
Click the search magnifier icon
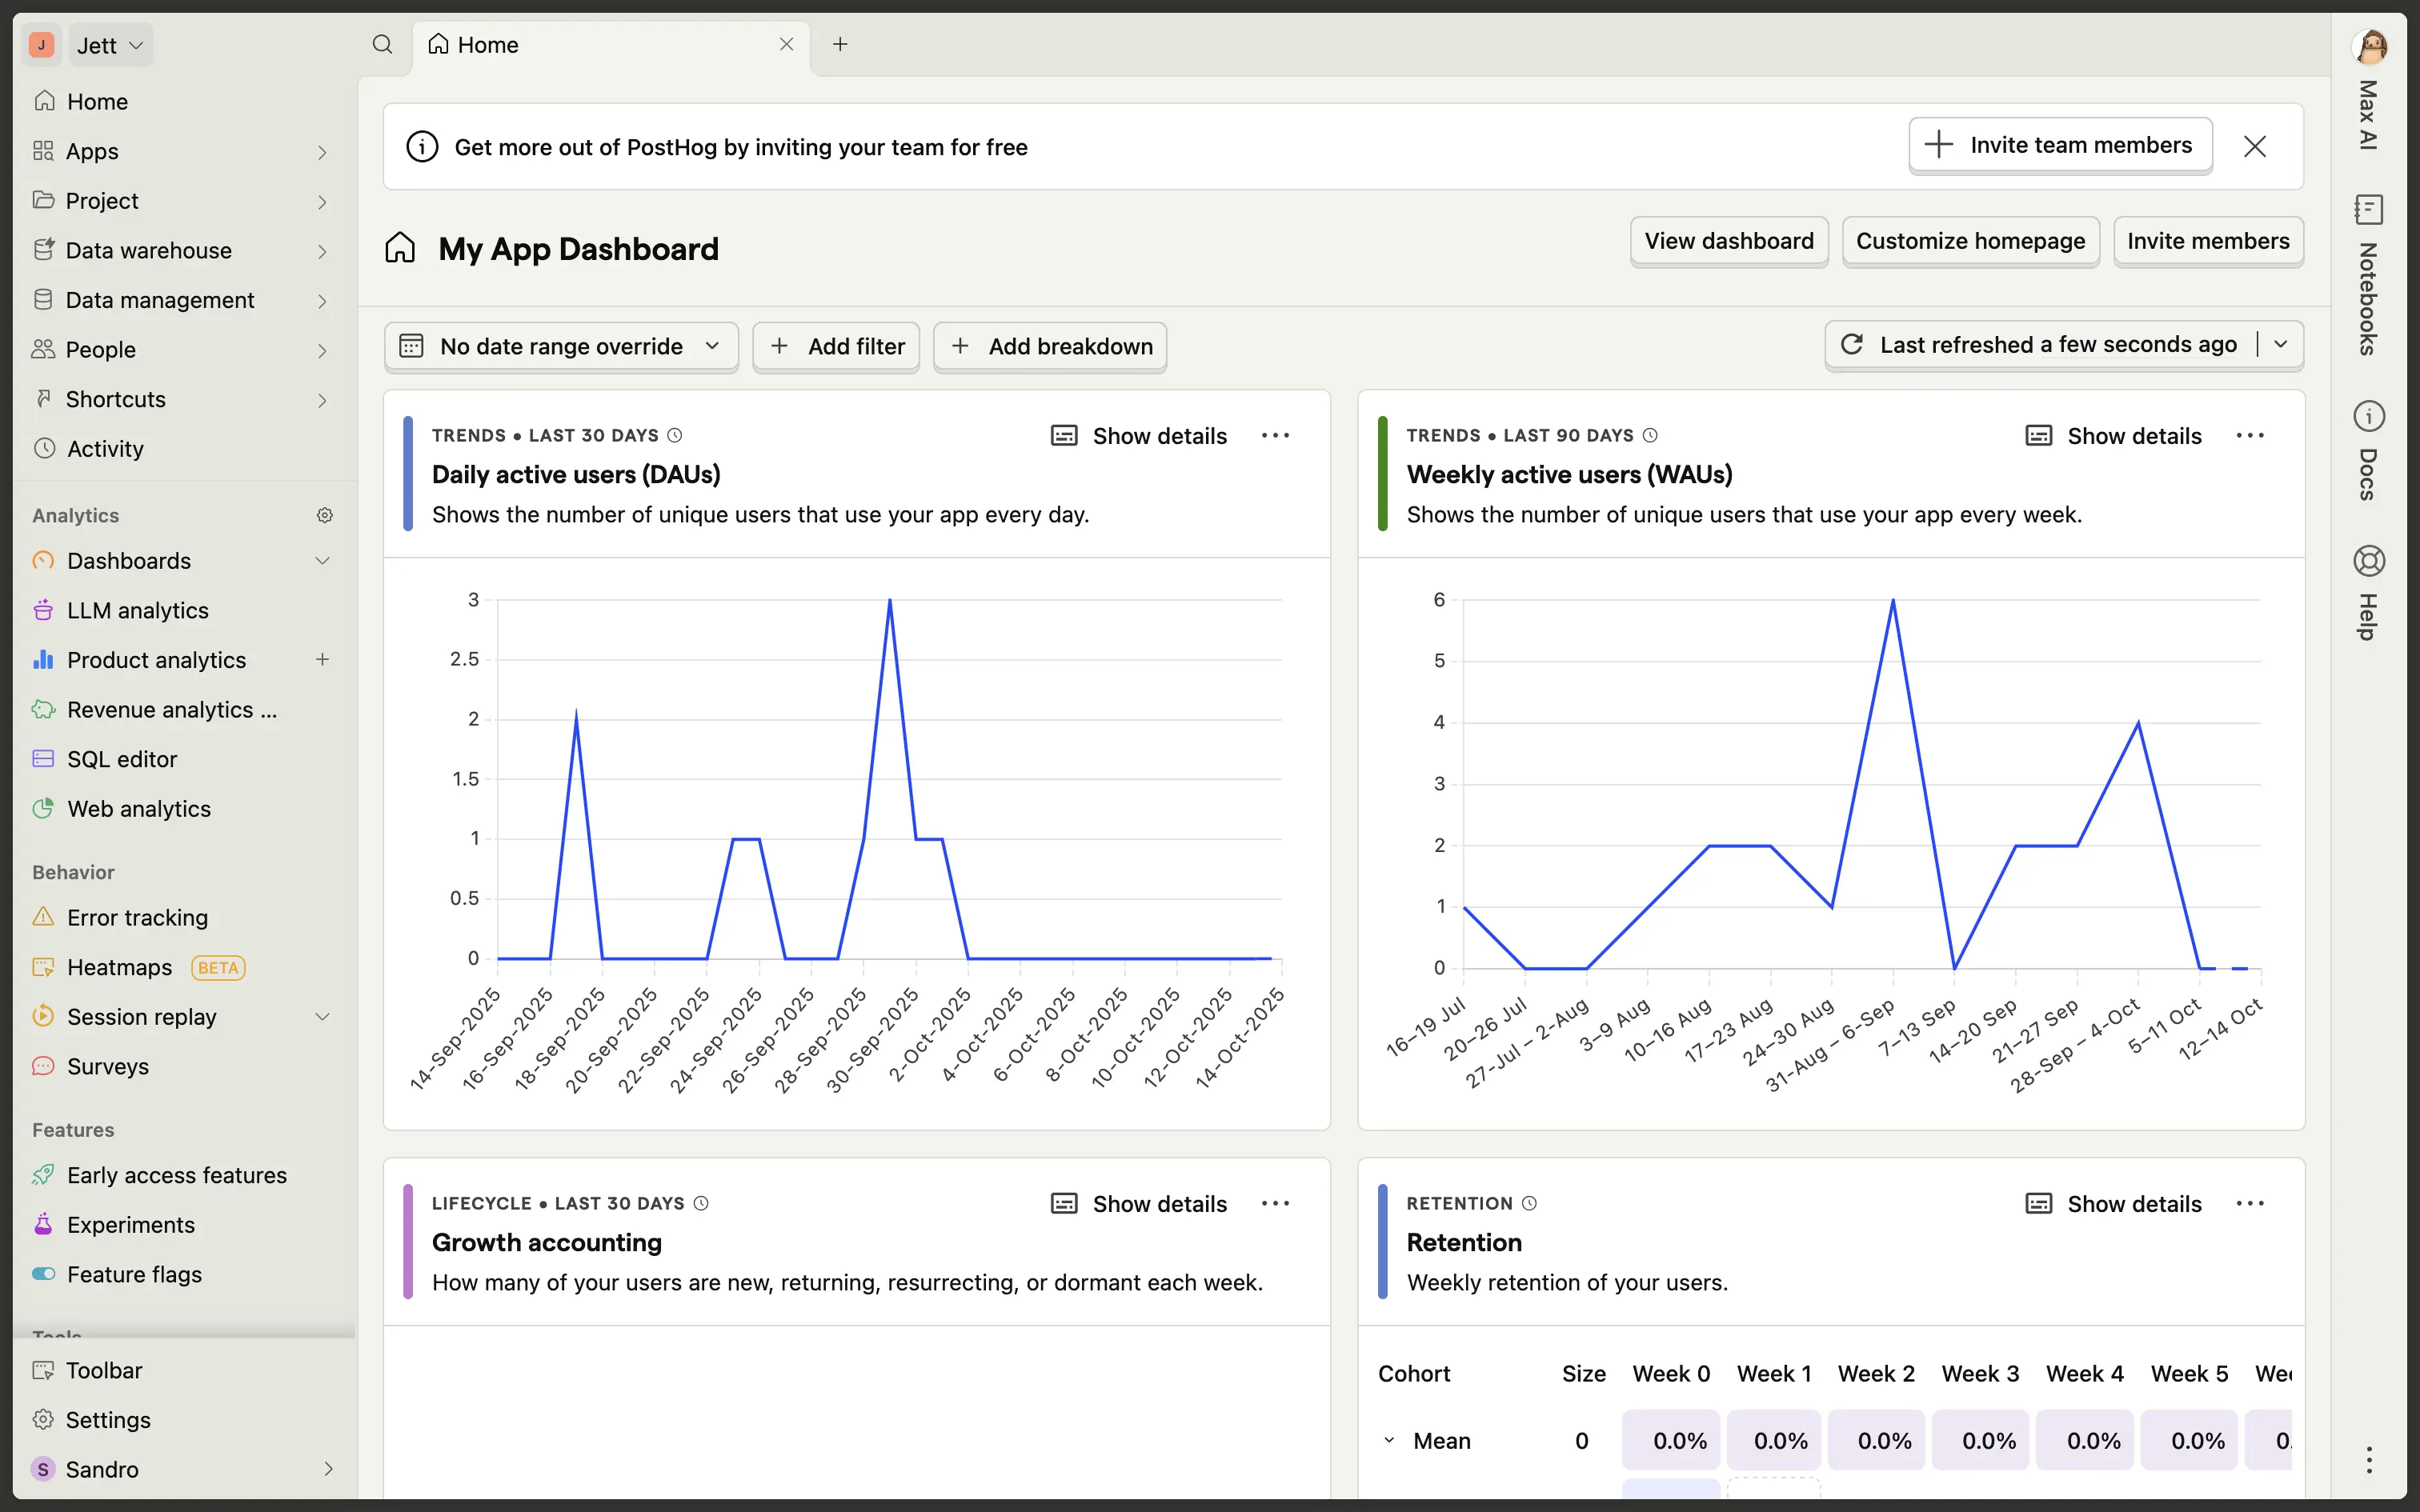point(382,44)
